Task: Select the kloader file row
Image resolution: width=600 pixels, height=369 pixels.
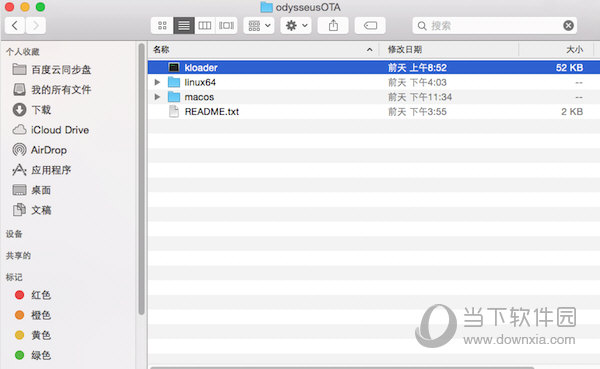Action: [374, 67]
